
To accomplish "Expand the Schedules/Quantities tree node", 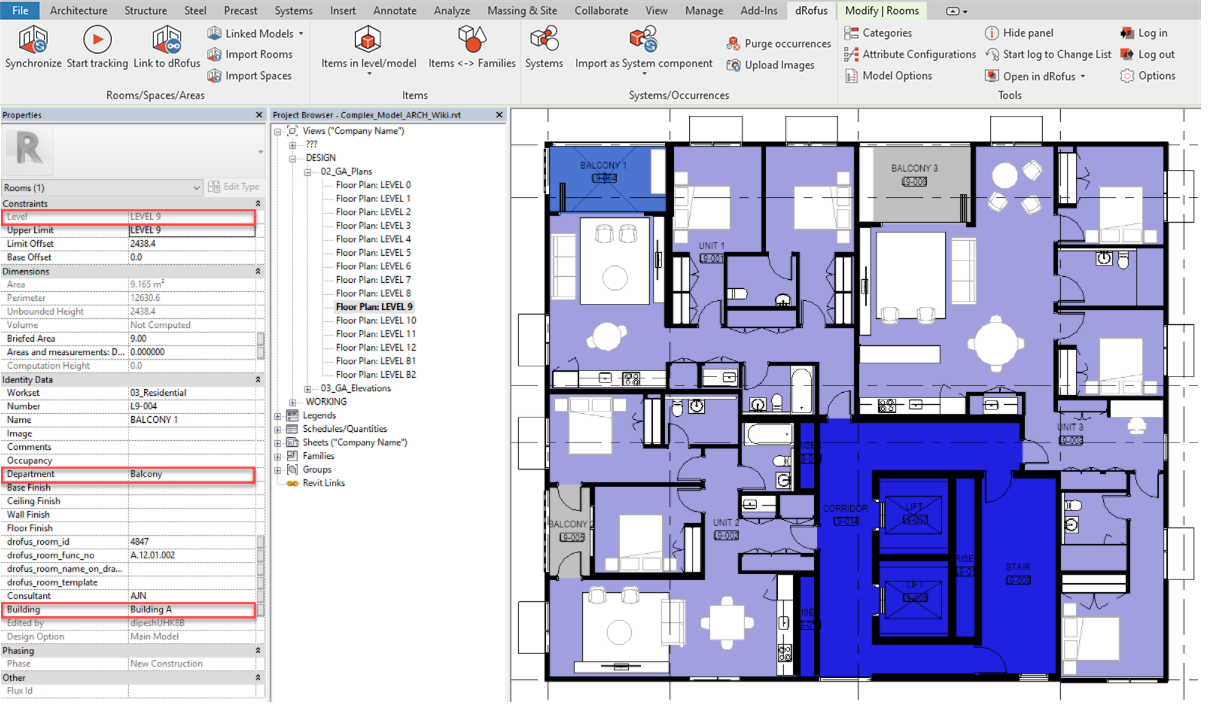I will point(279,429).
